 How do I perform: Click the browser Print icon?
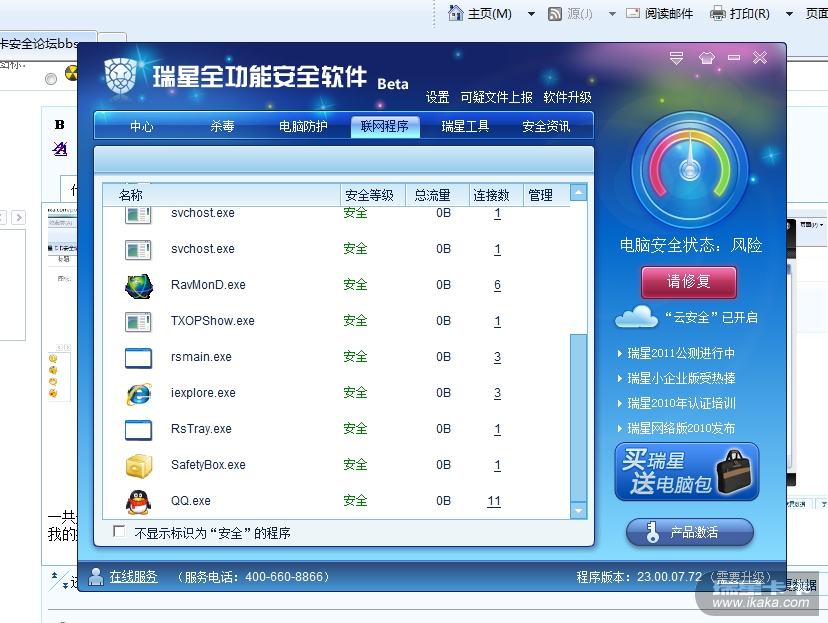tap(718, 13)
